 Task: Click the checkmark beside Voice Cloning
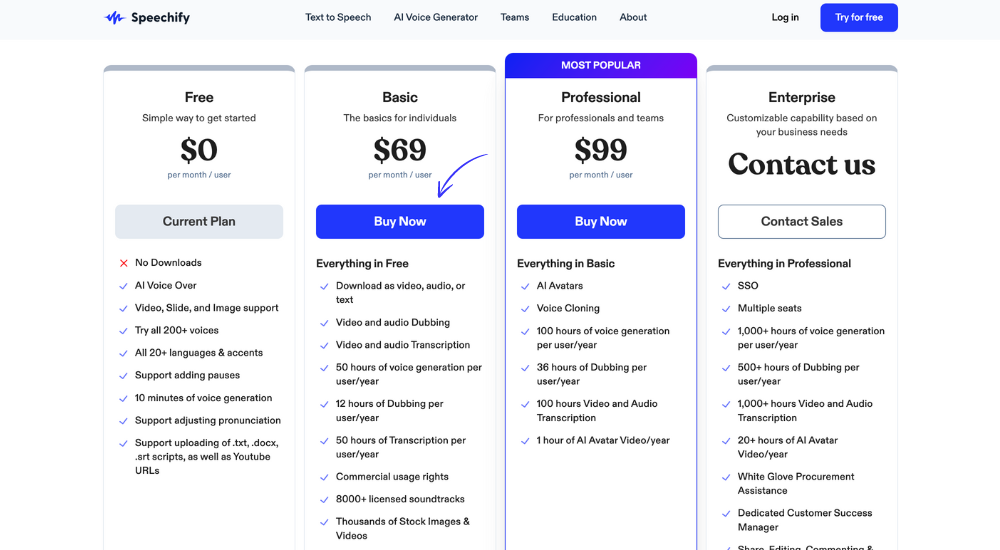tap(526, 309)
